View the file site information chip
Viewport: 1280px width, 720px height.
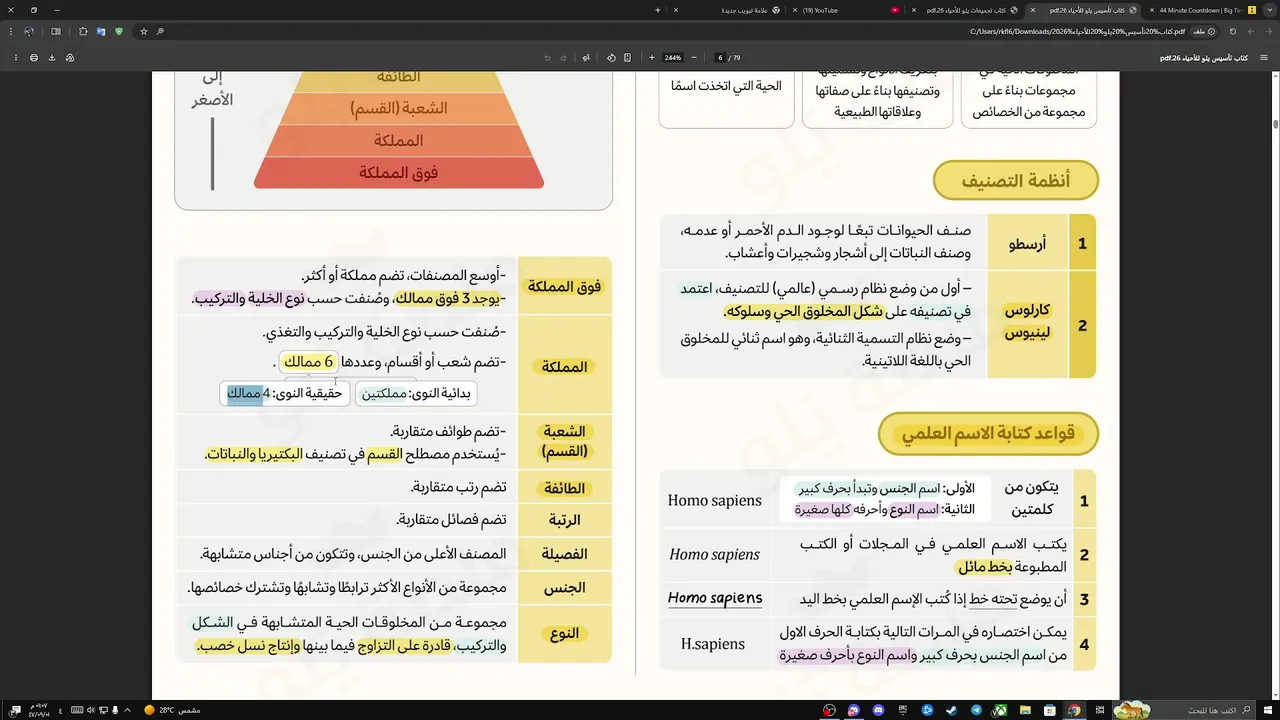click(x=1204, y=31)
